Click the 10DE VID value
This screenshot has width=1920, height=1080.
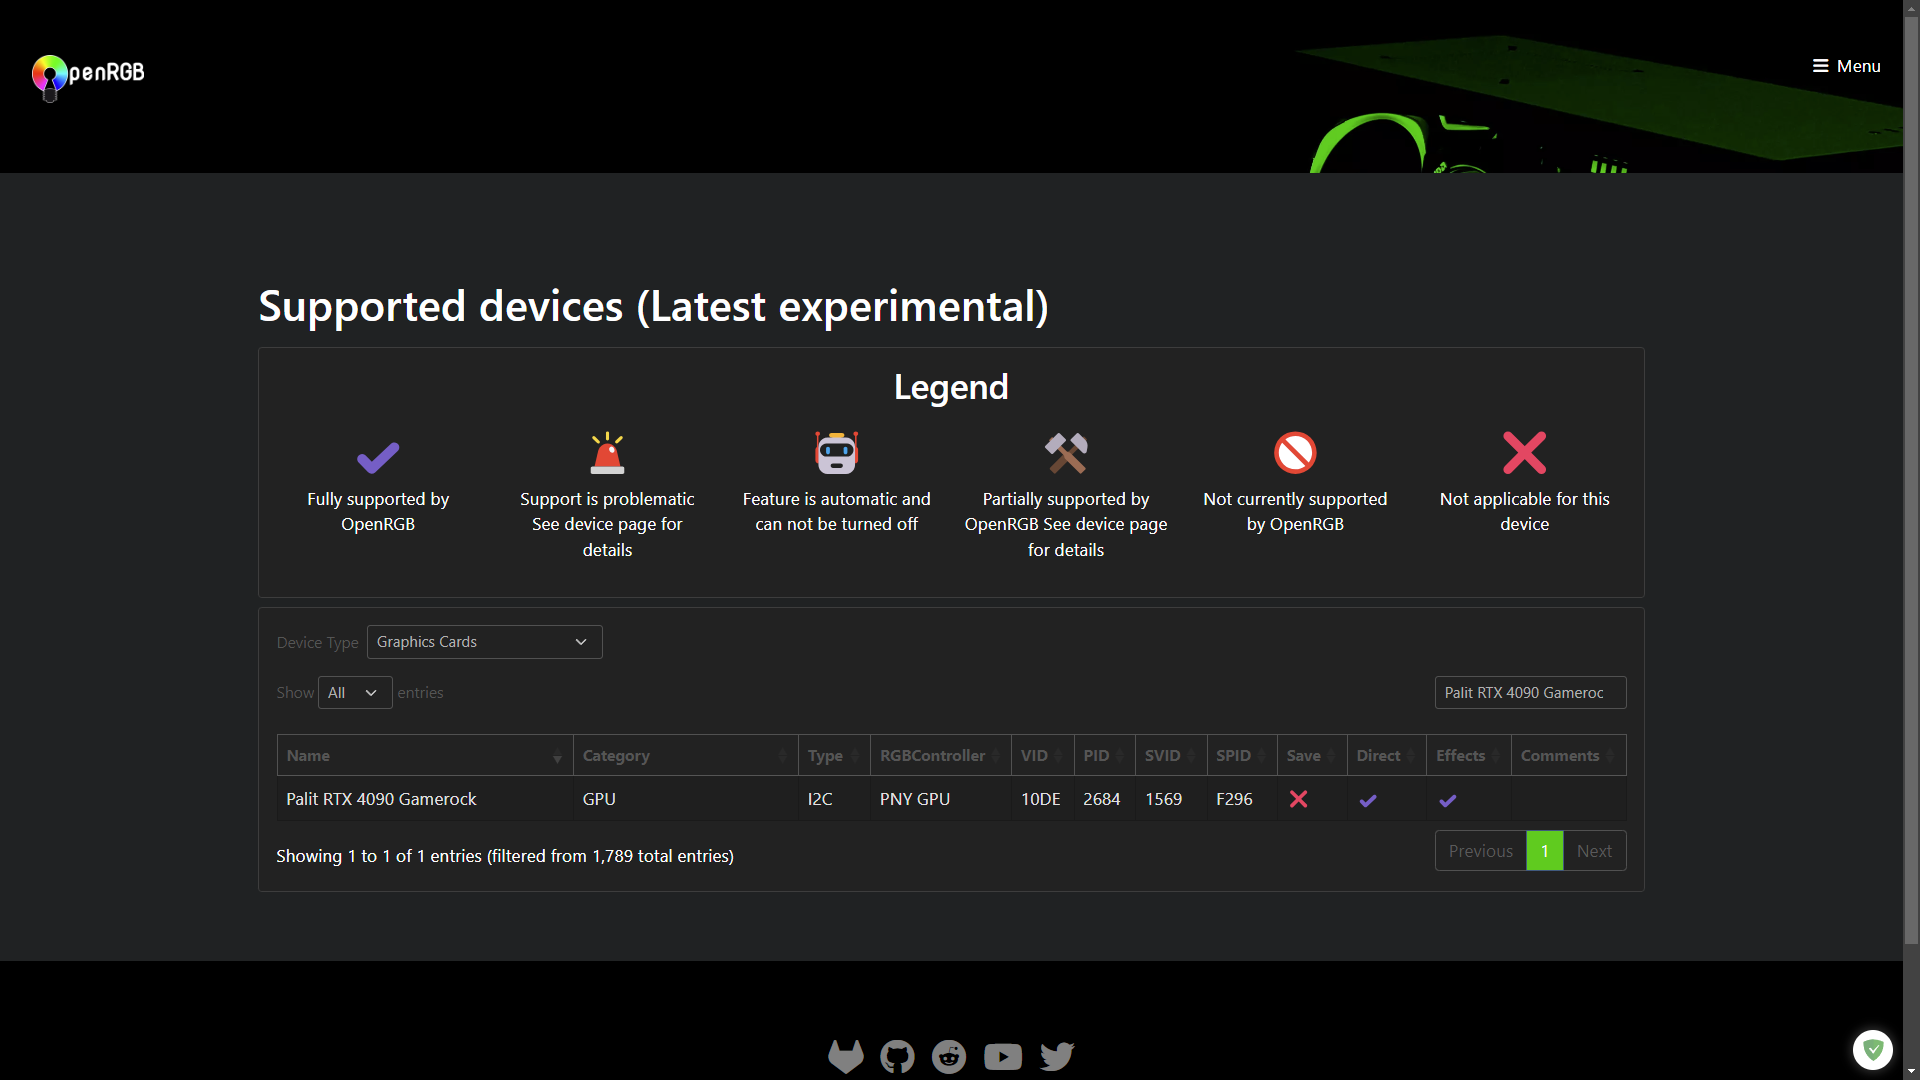pos(1040,799)
